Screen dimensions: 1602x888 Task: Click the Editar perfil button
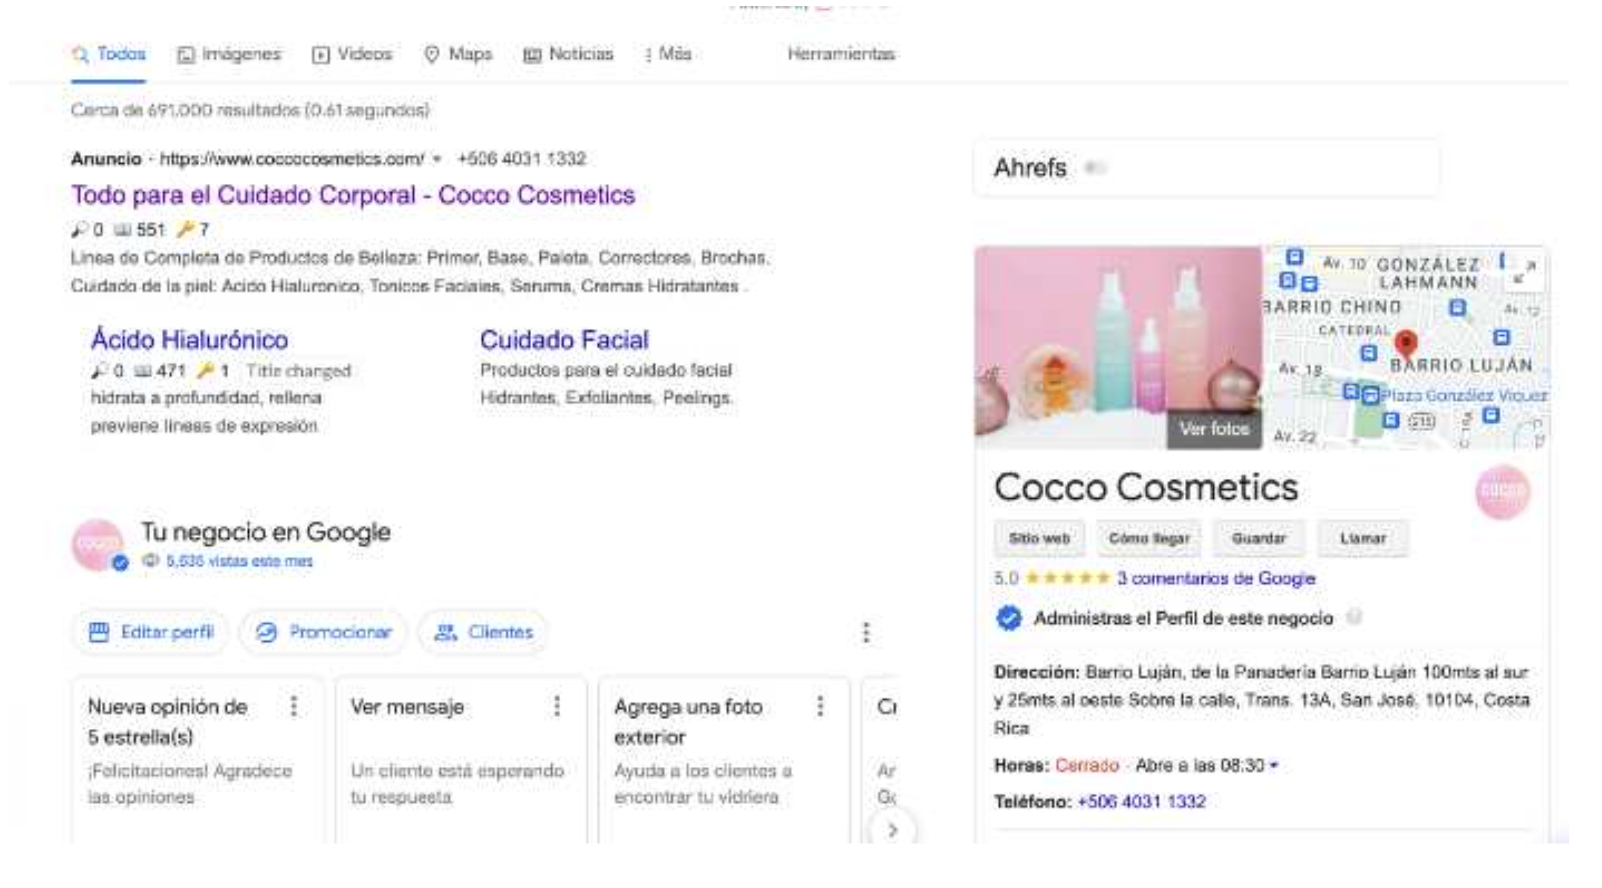151,632
